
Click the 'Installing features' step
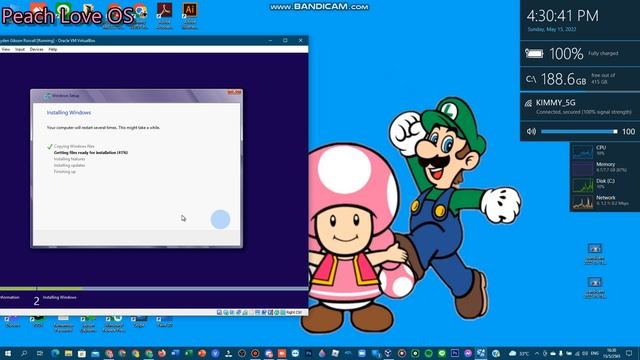(x=69, y=159)
